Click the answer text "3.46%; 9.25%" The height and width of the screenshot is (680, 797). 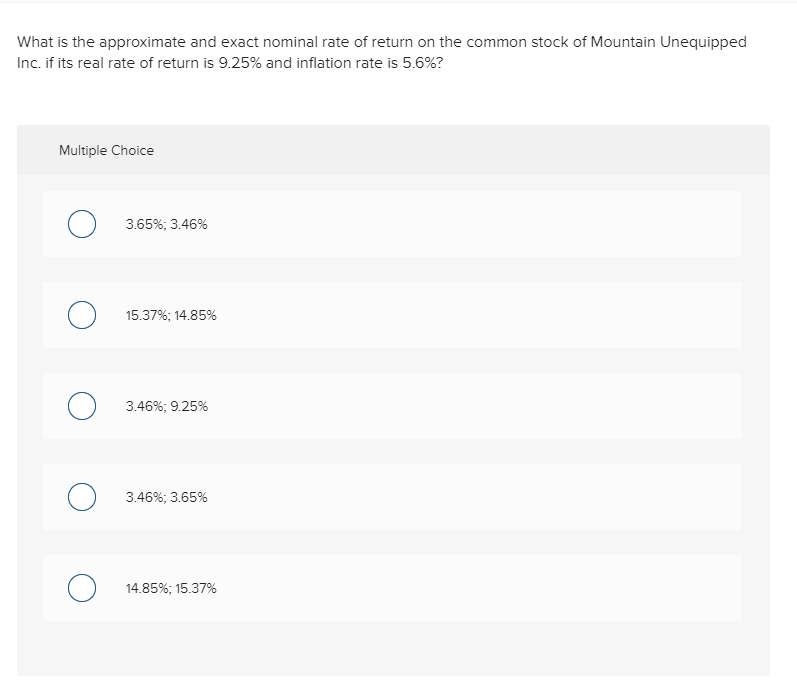[x=167, y=406]
